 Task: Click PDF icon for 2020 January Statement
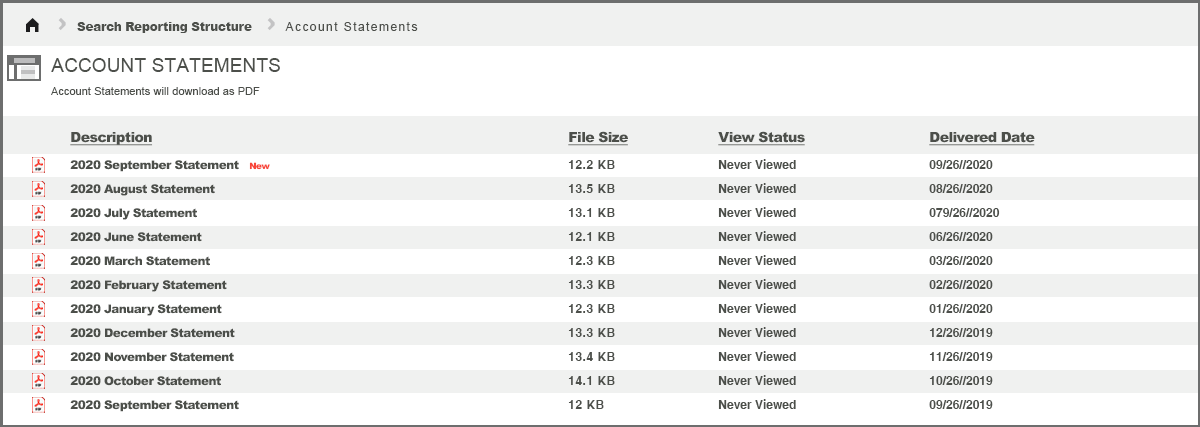[39, 309]
